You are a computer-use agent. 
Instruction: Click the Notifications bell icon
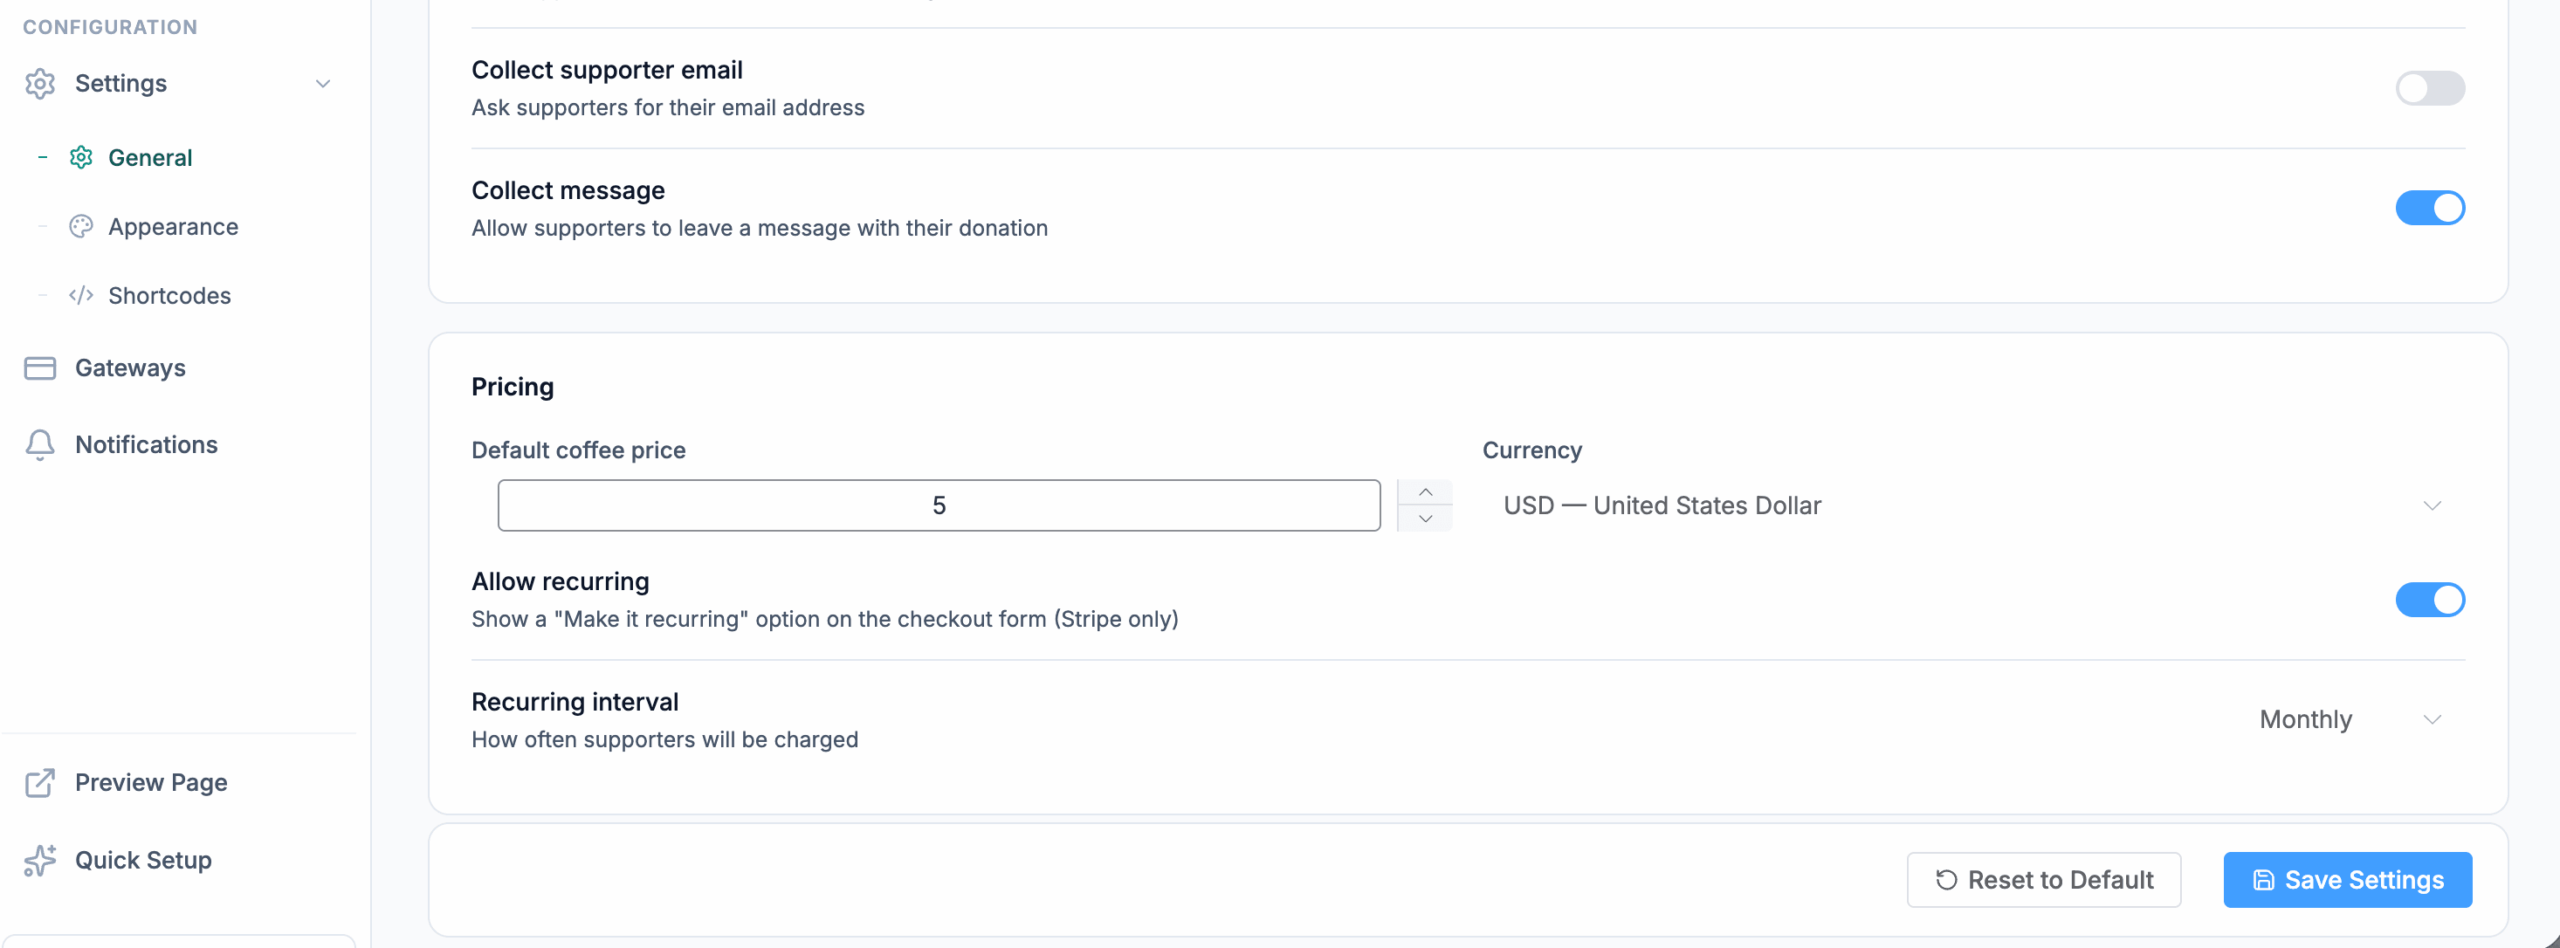(x=40, y=445)
